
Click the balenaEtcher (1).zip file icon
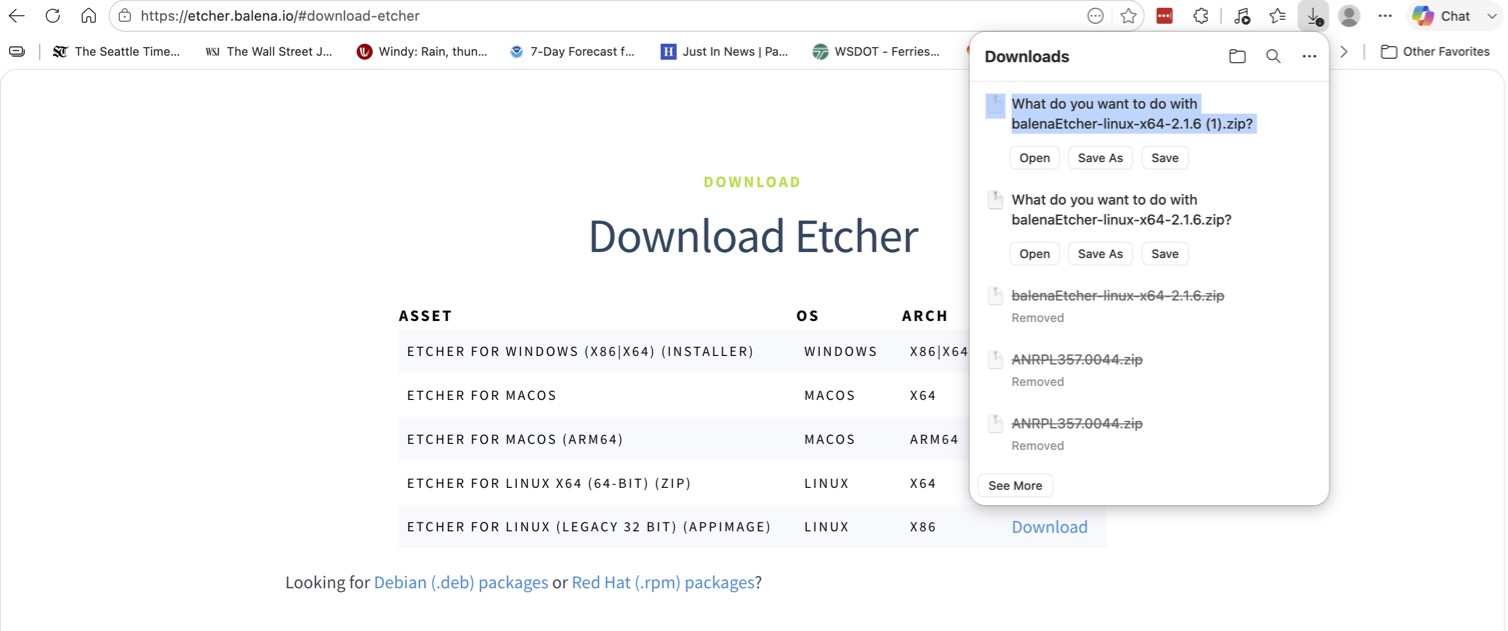click(x=995, y=106)
